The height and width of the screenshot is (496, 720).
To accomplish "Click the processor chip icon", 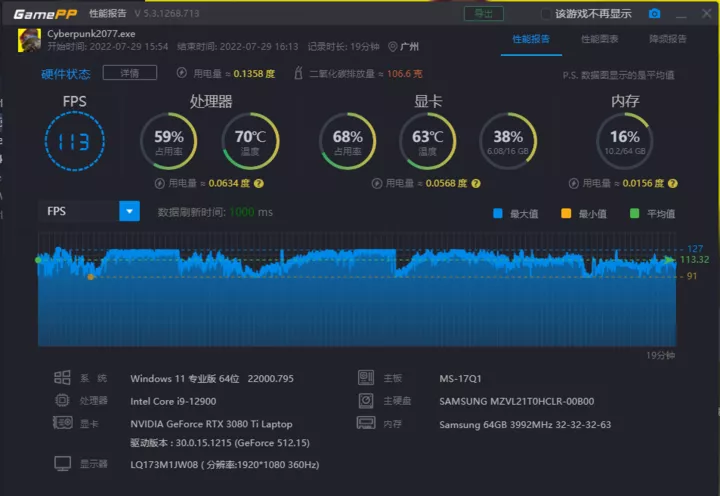I will [x=62, y=400].
